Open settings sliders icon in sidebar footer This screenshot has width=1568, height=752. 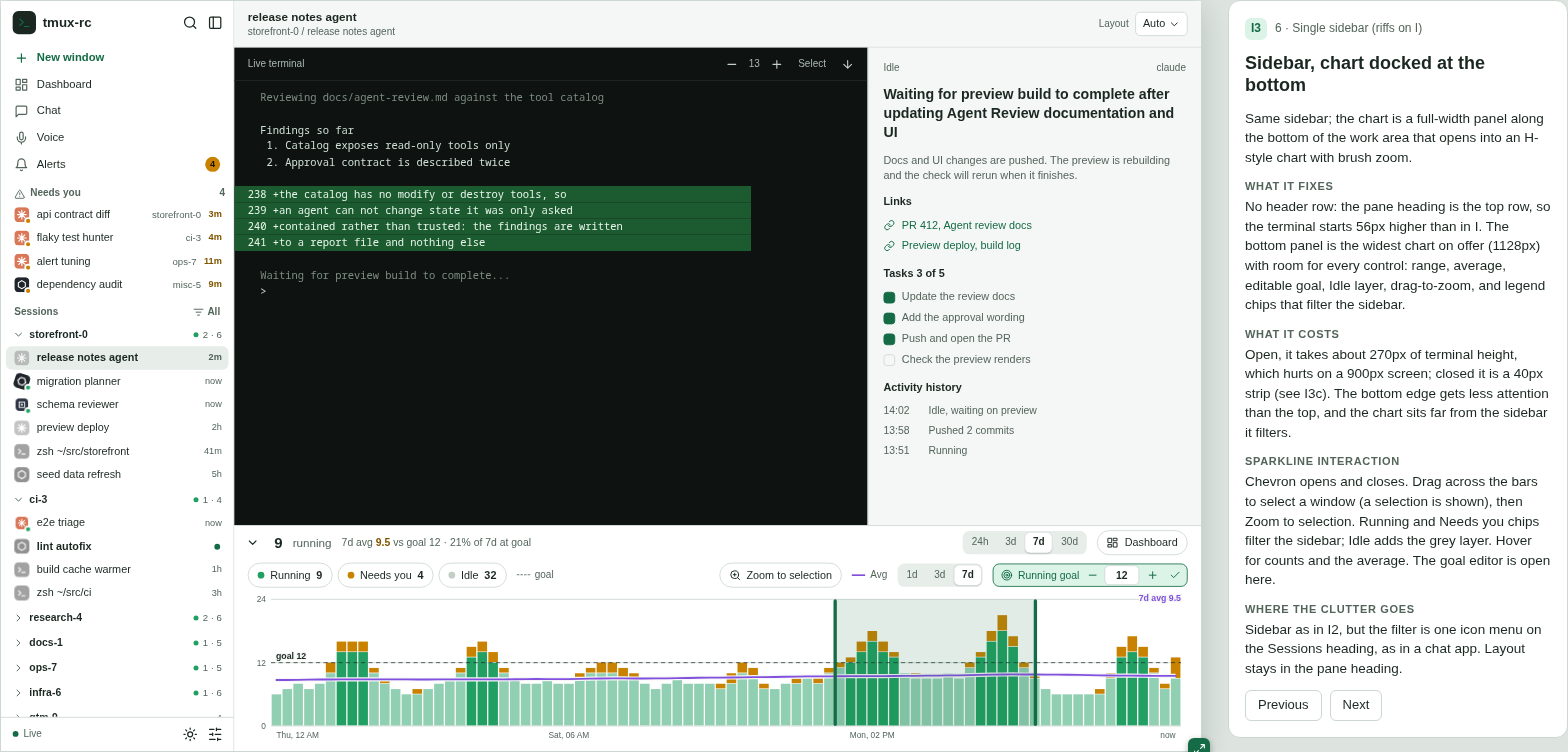(x=215, y=734)
